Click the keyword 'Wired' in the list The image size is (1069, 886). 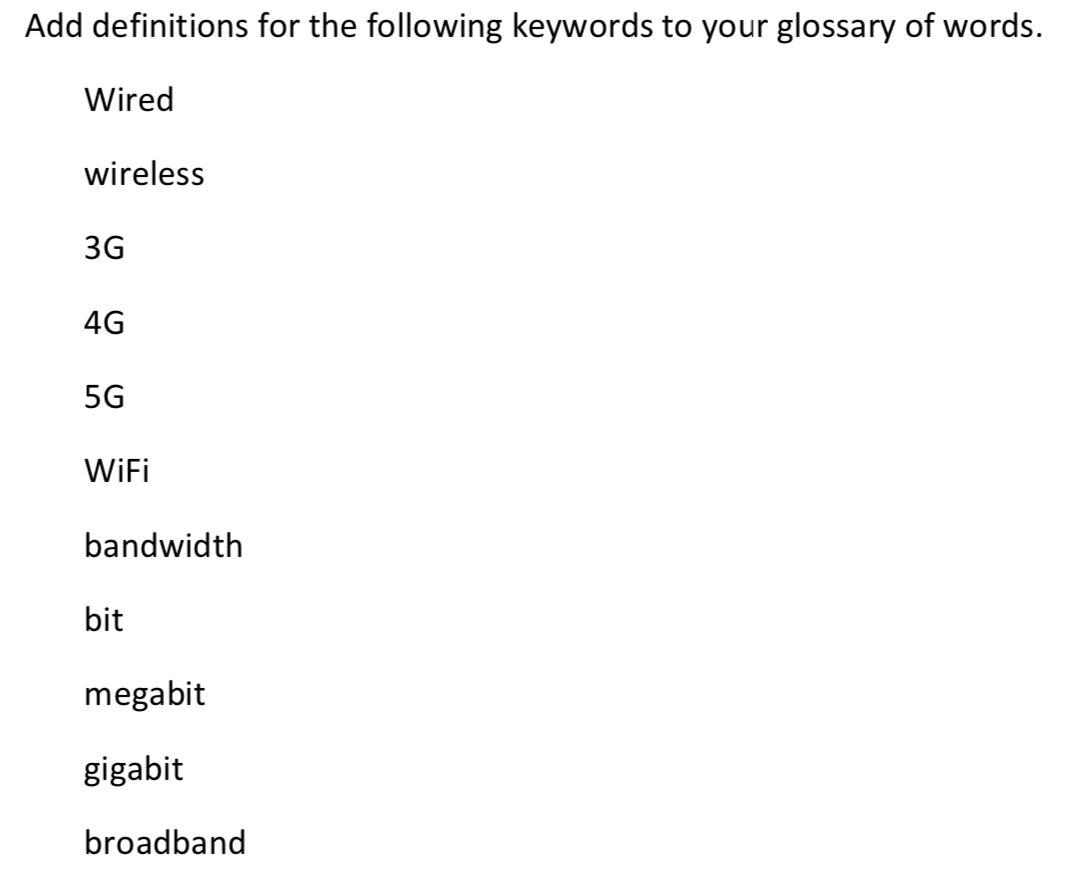[x=129, y=100]
